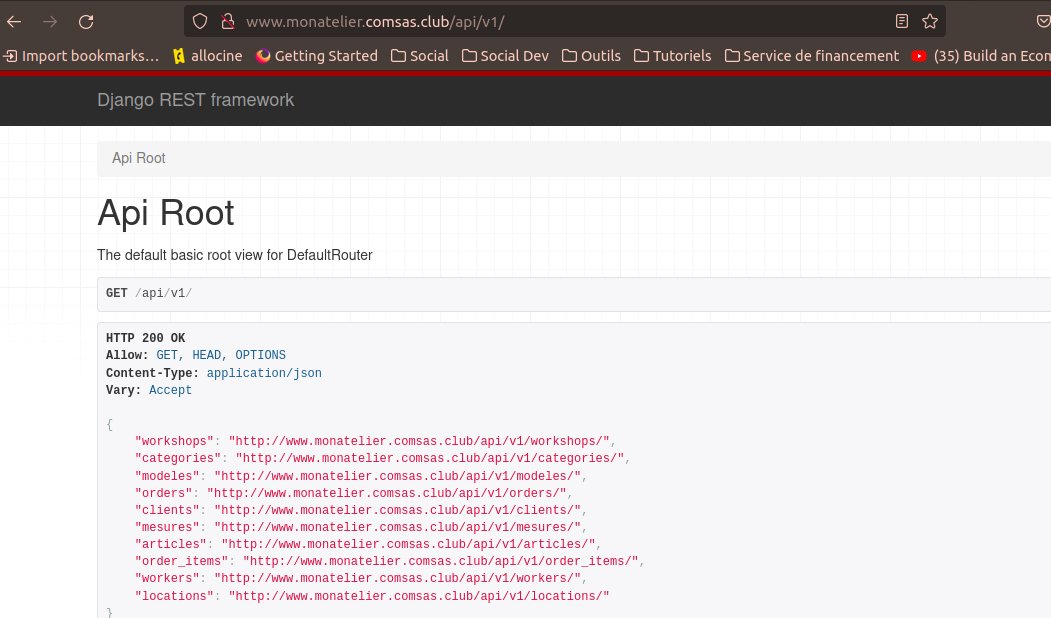Click the Api Root breadcrumb
The image size is (1051, 618).
(139, 158)
